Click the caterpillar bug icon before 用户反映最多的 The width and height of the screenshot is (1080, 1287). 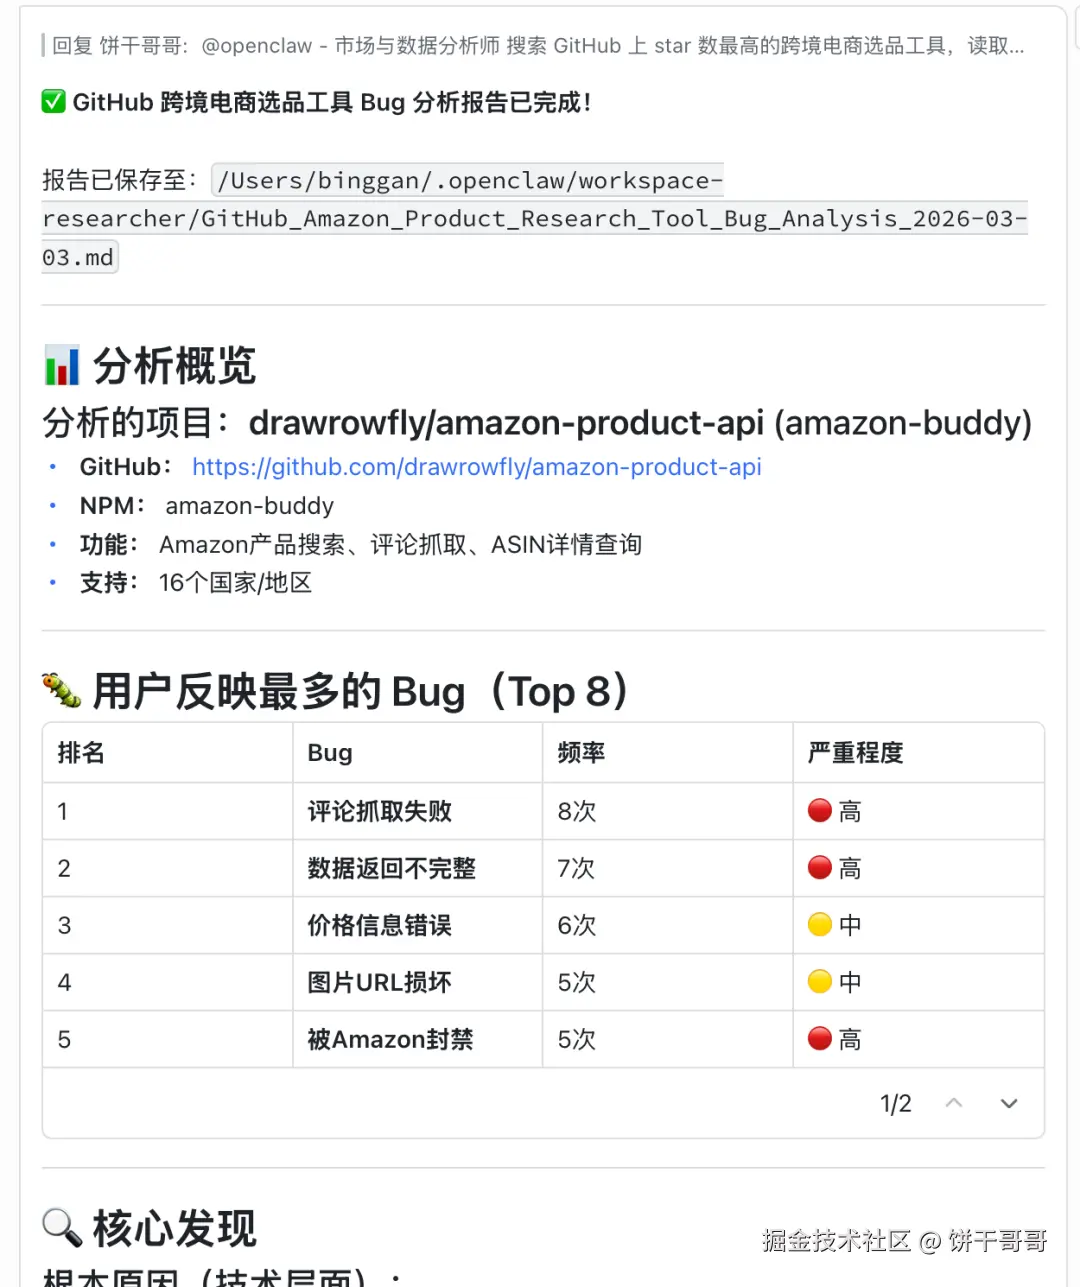coord(62,691)
